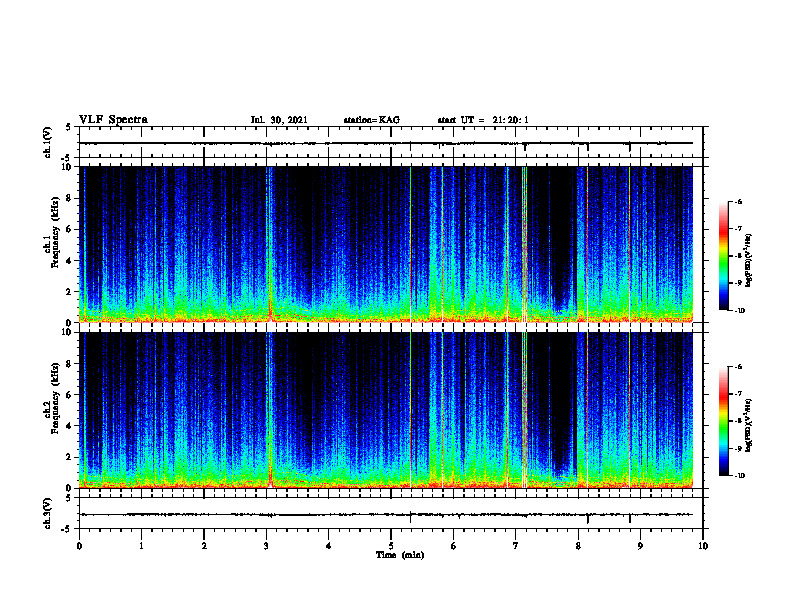Click the "5" tick label on ch.1(V) axis
Viewport: 792px width, 612px height.
[x=69, y=127]
